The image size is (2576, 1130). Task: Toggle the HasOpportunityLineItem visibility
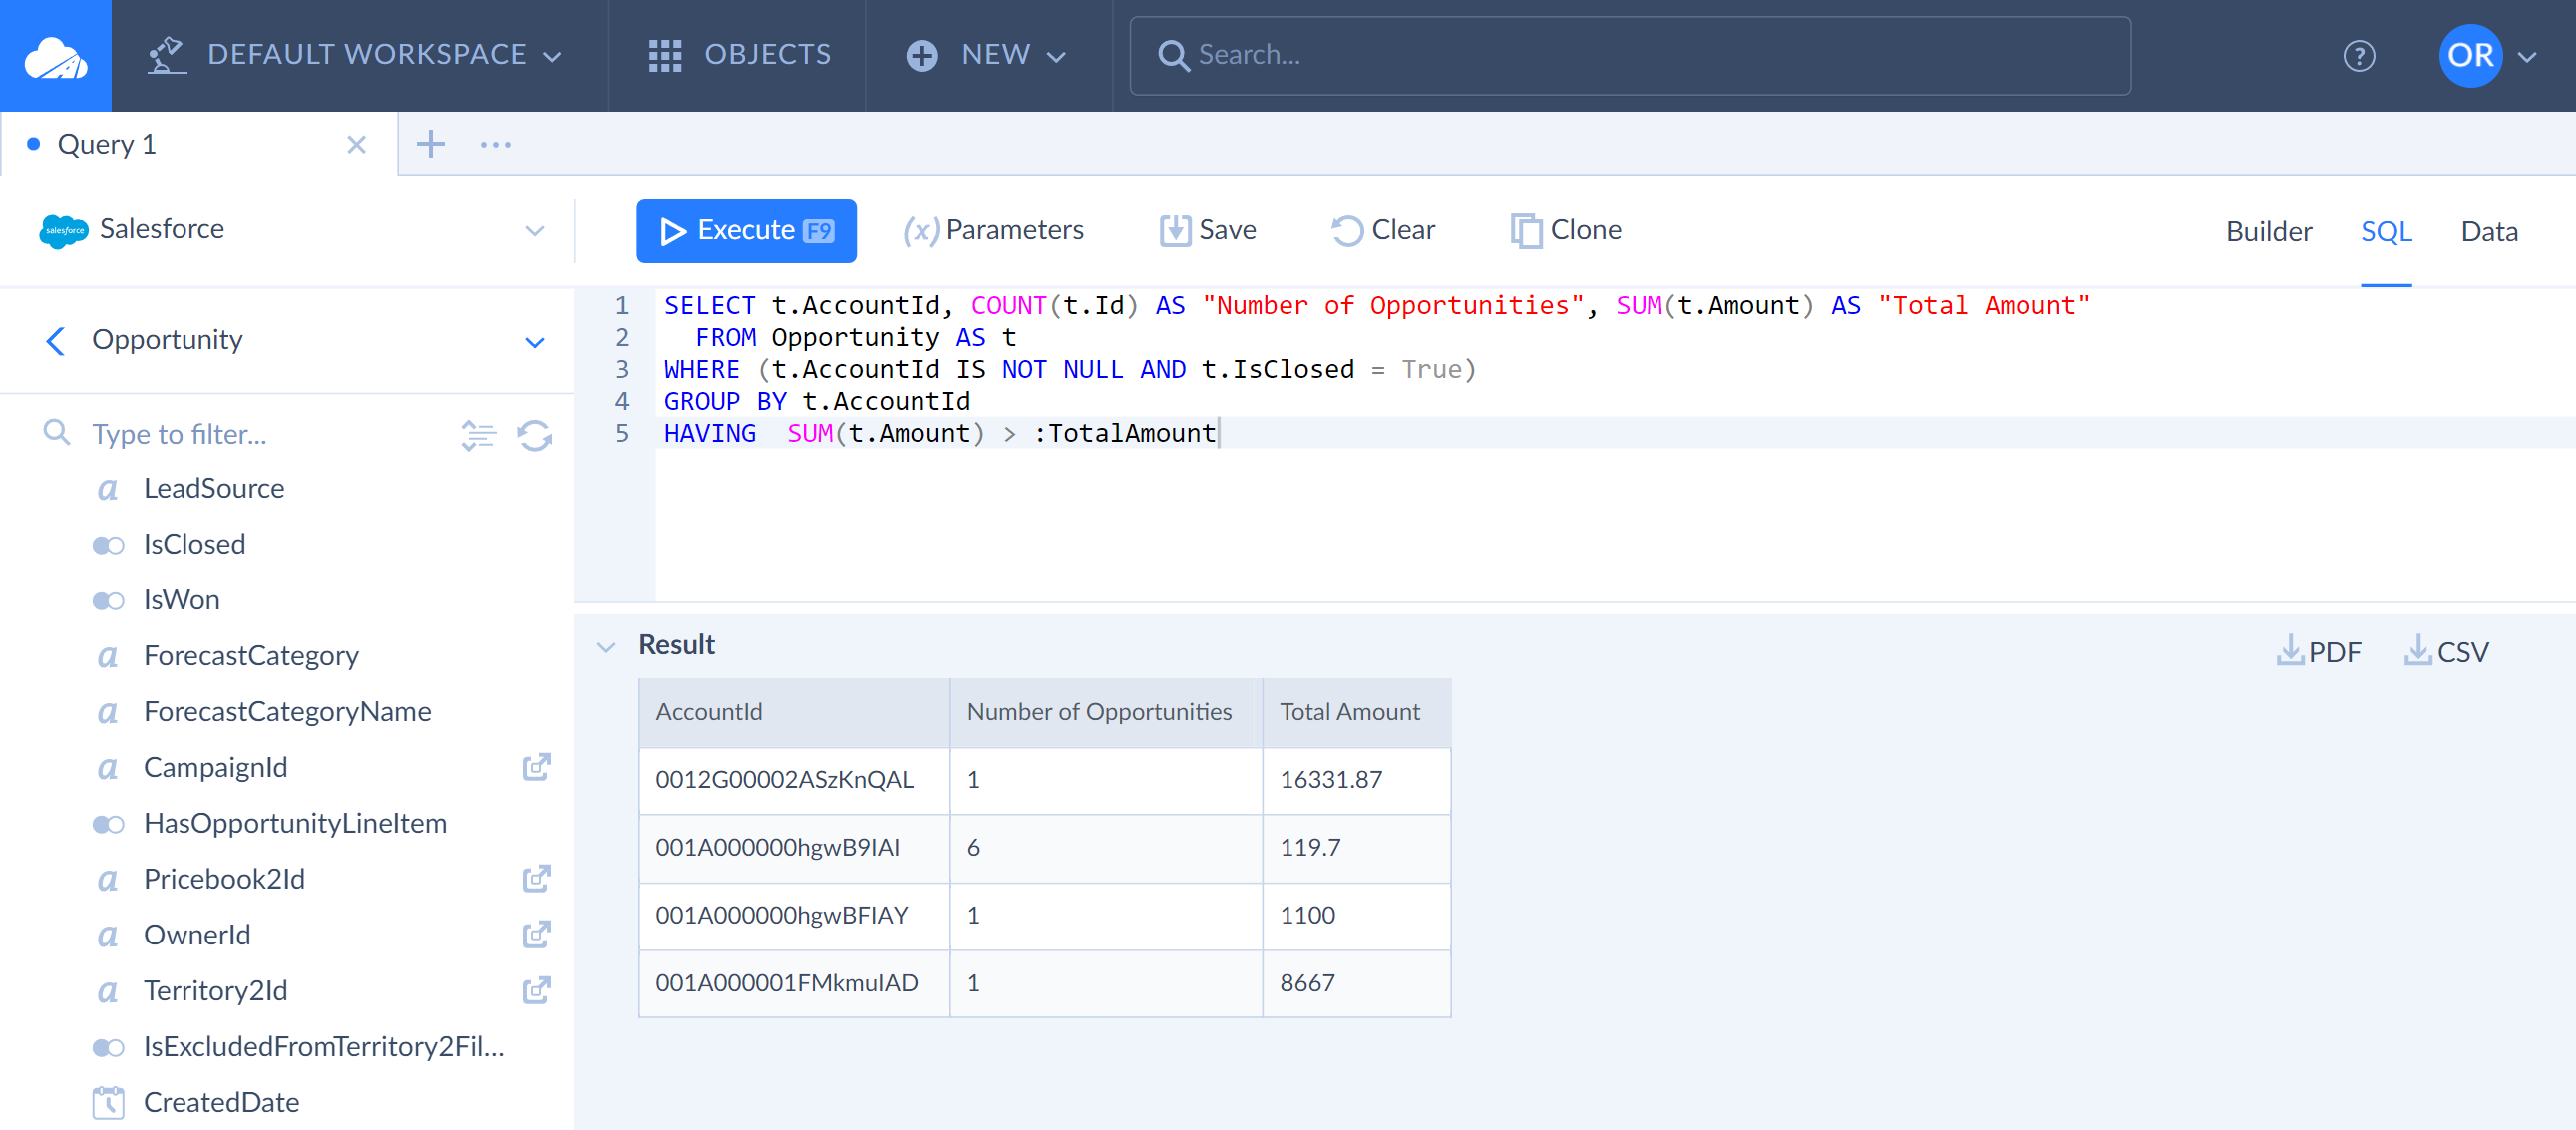[x=107, y=823]
